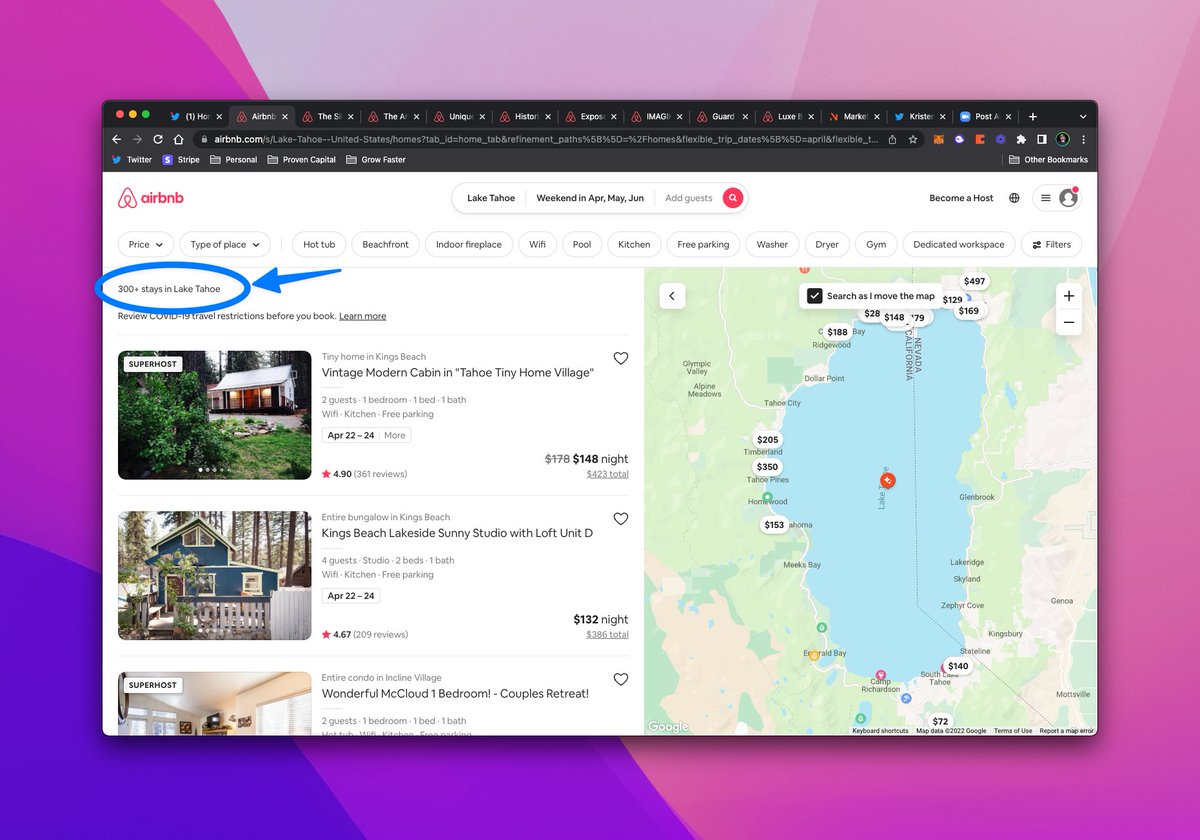Open the hamburger profile menu
1200x840 pixels.
(1057, 198)
